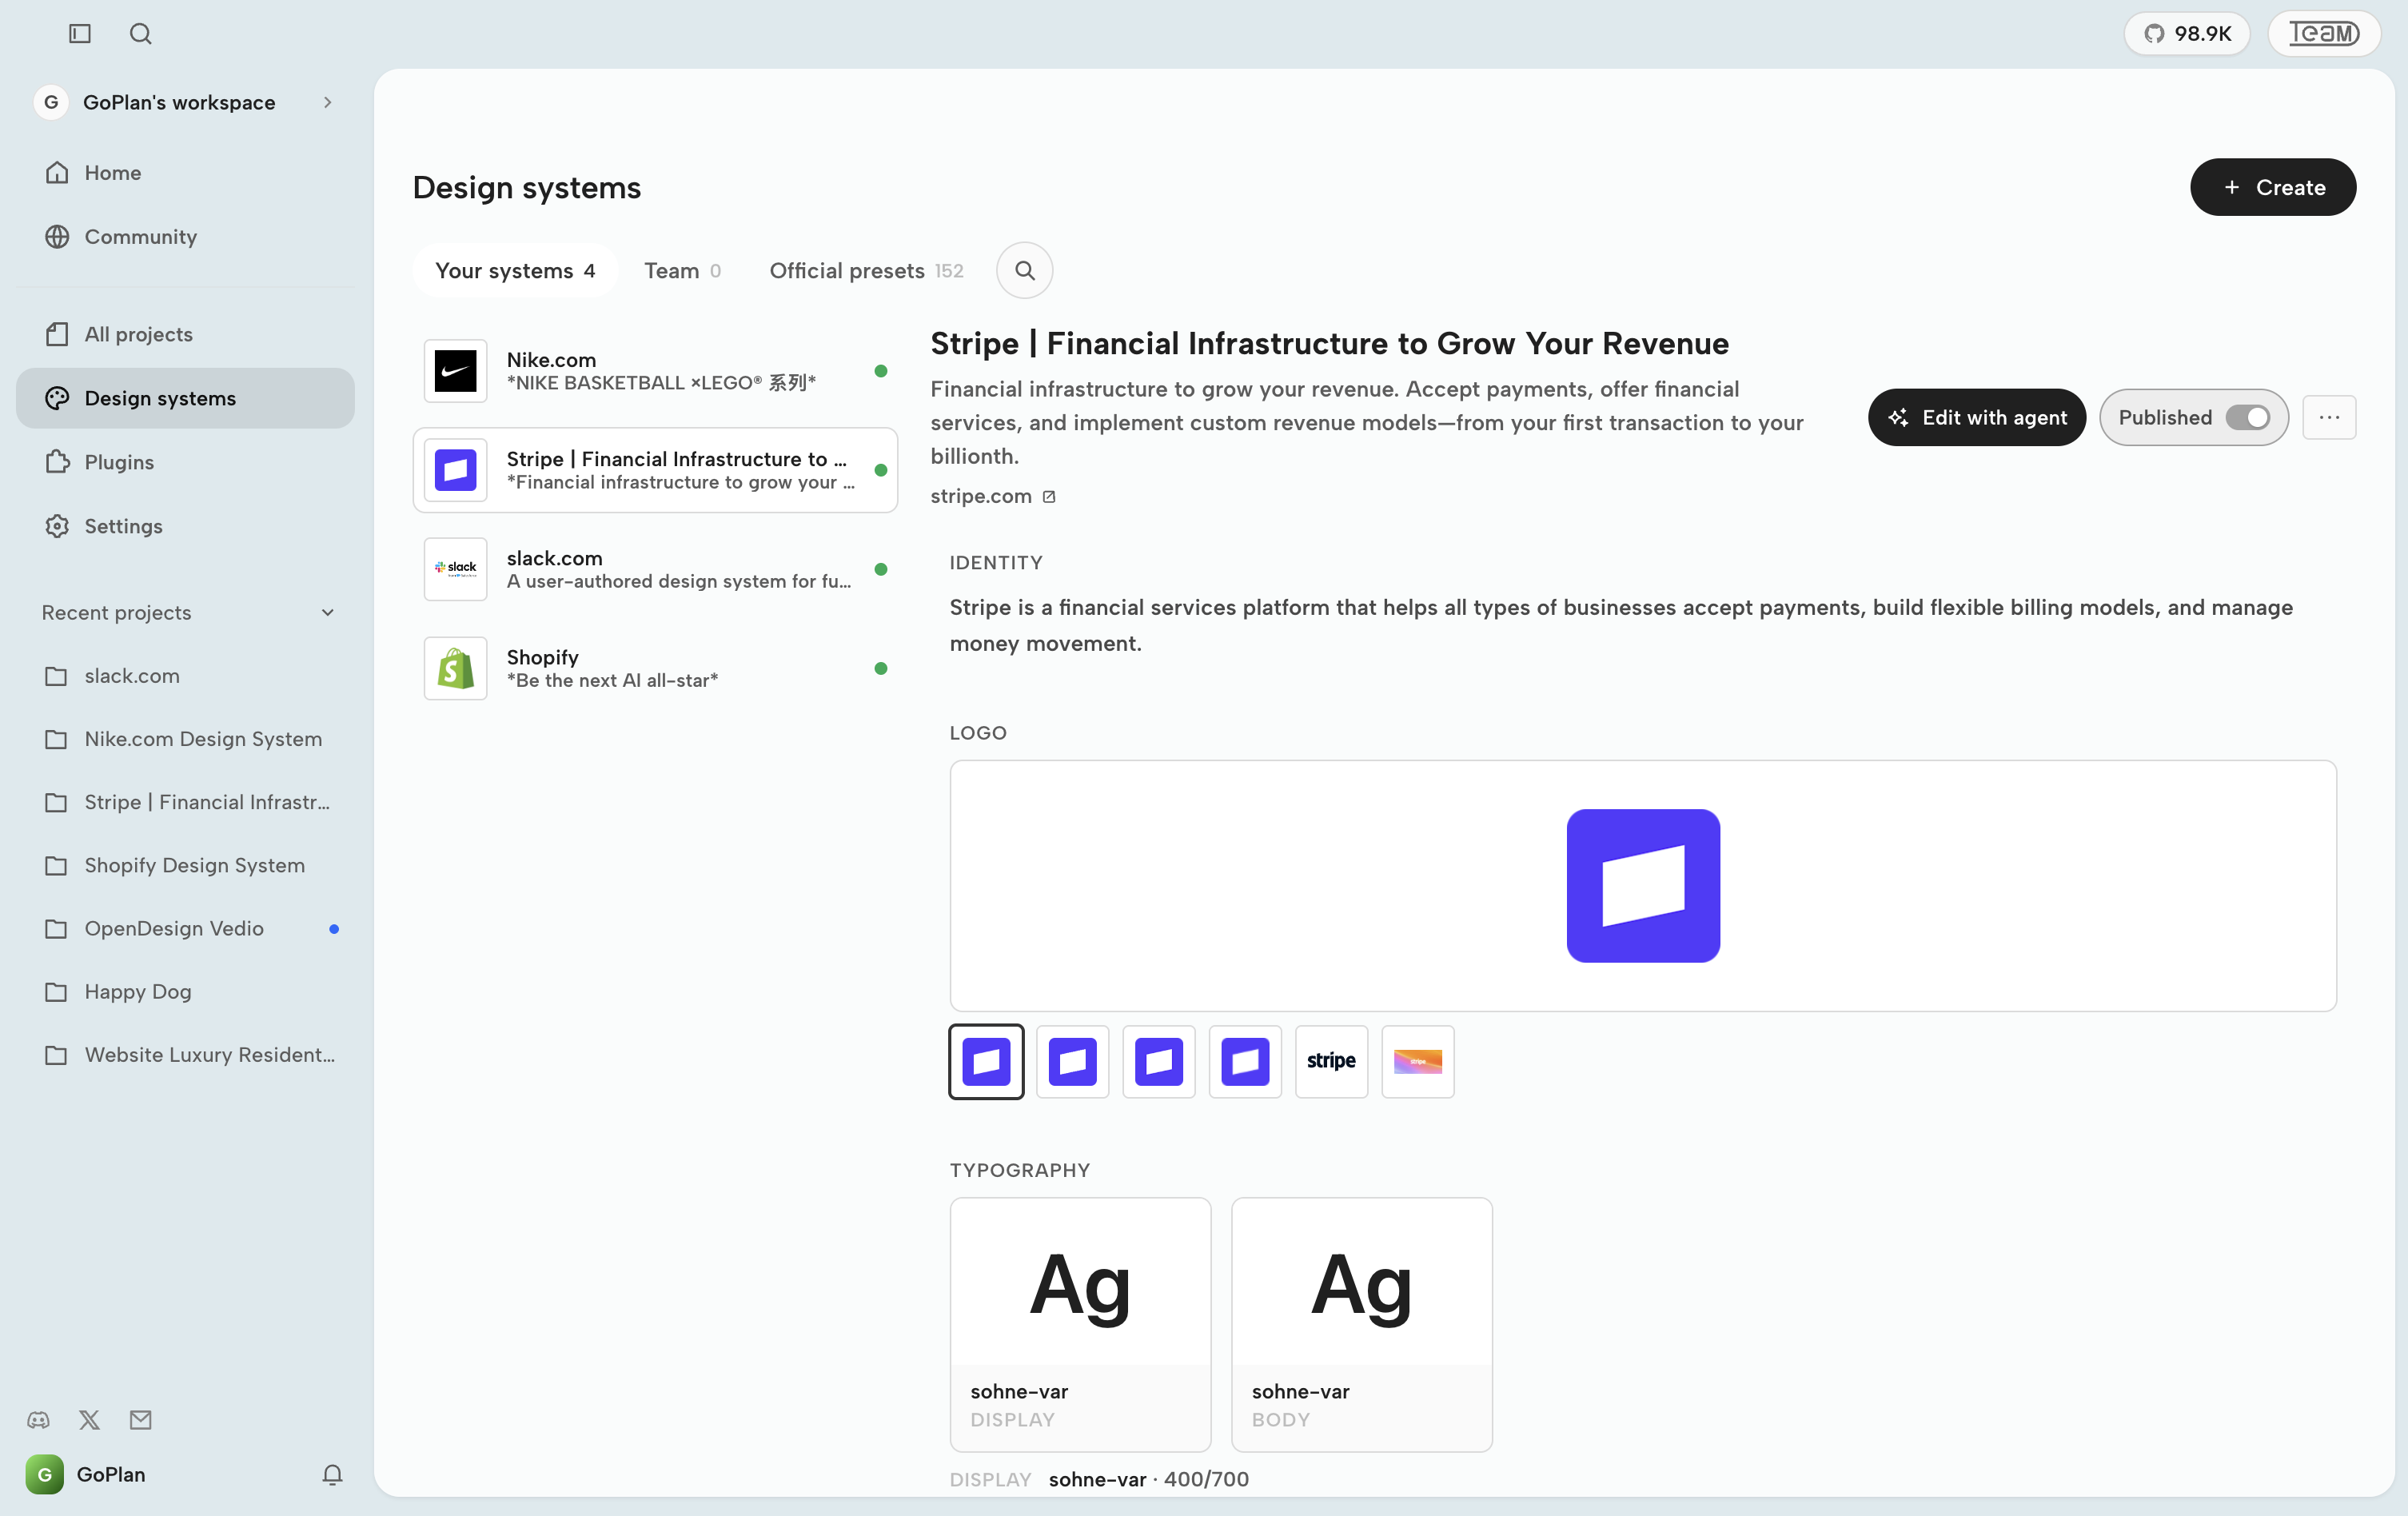Click the Team badge in top bar
This screenshot has height=1516, width=2408.
point(2324,34)
